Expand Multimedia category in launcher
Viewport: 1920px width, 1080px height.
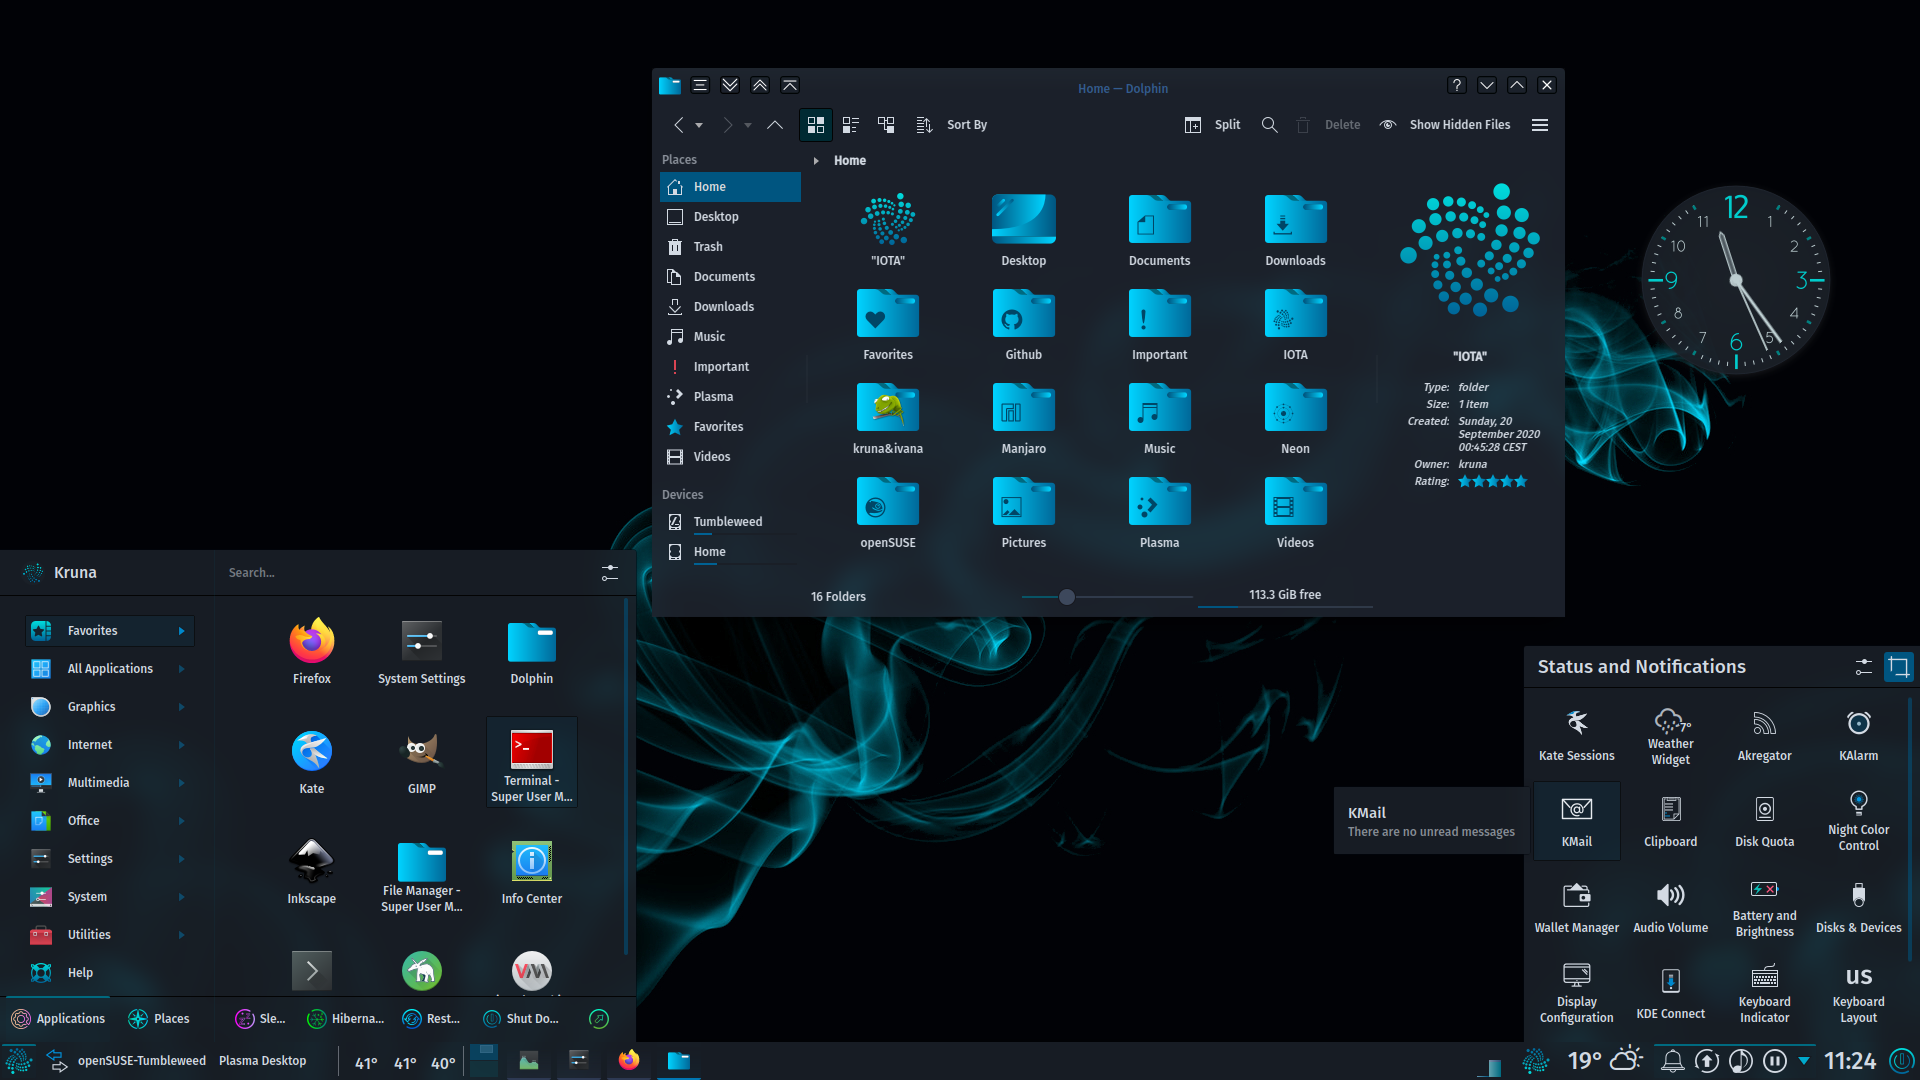pyautogui.click(x=109, y=783)
